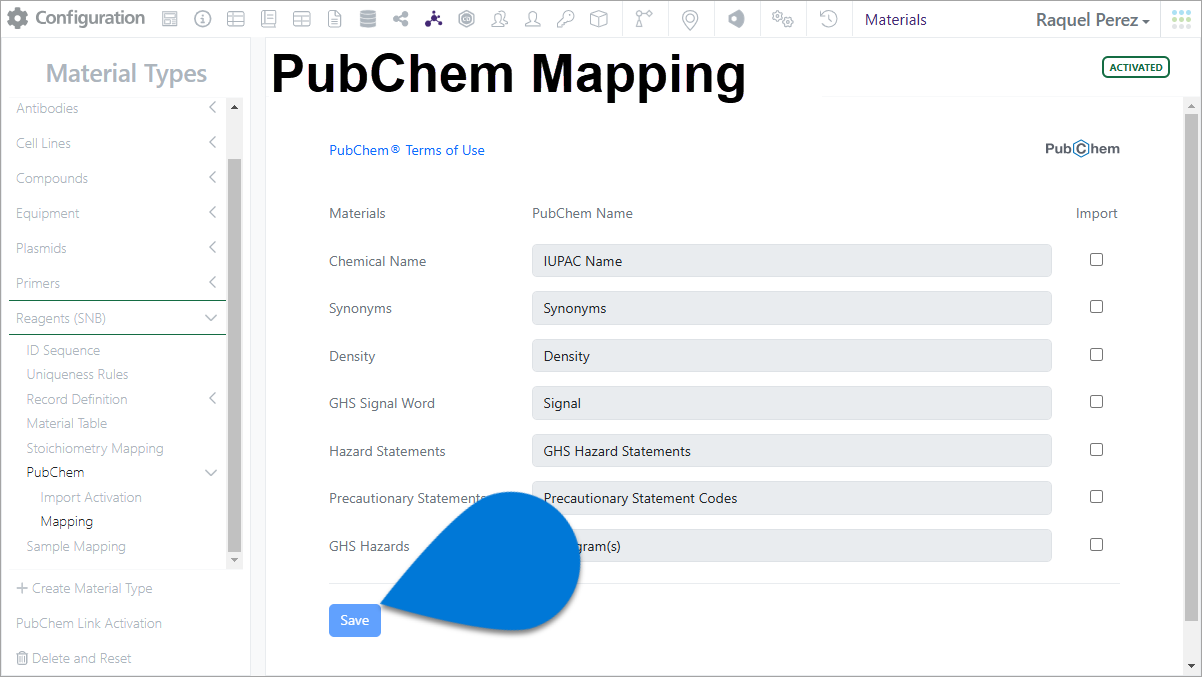Expand the Compounds chevron
Viewport: 1202px width, 677px height.
tap(212, 178)
